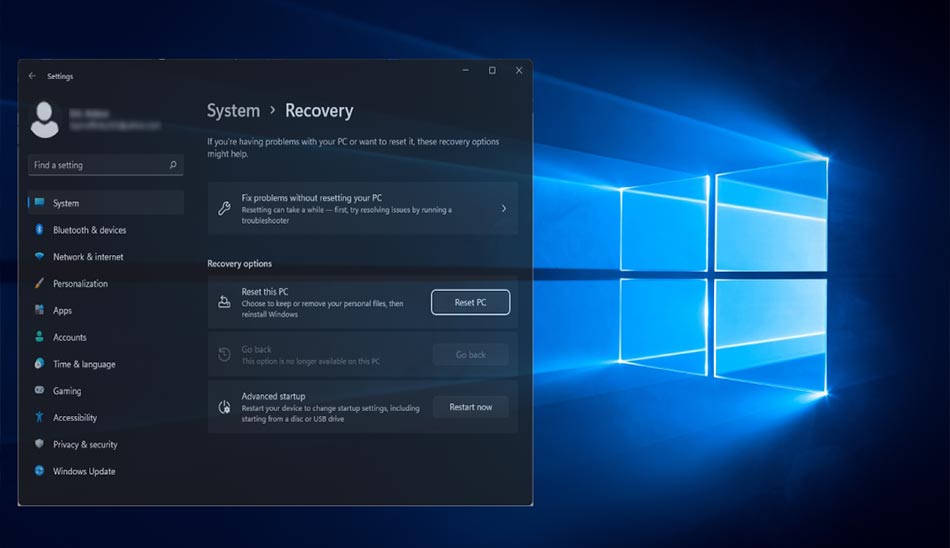The width and height of the screenshot is (950, 548).
Task: Expand Fix problems without resetting chevron
Action: [503, 209]
